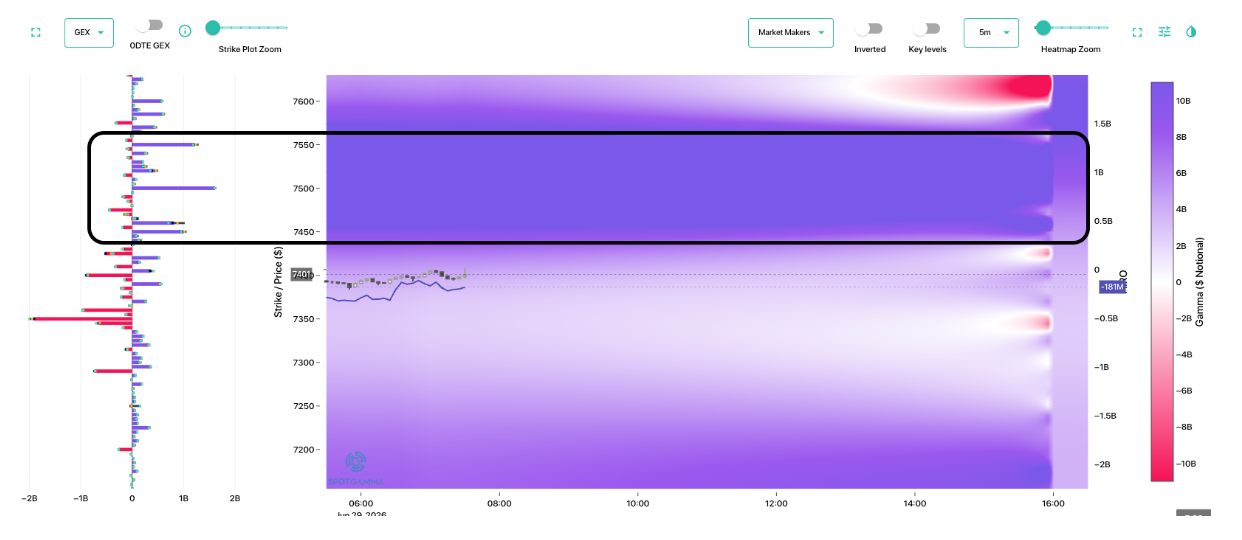
Task: Expand the strike plot to fullscreen
Action: [36, 32]
